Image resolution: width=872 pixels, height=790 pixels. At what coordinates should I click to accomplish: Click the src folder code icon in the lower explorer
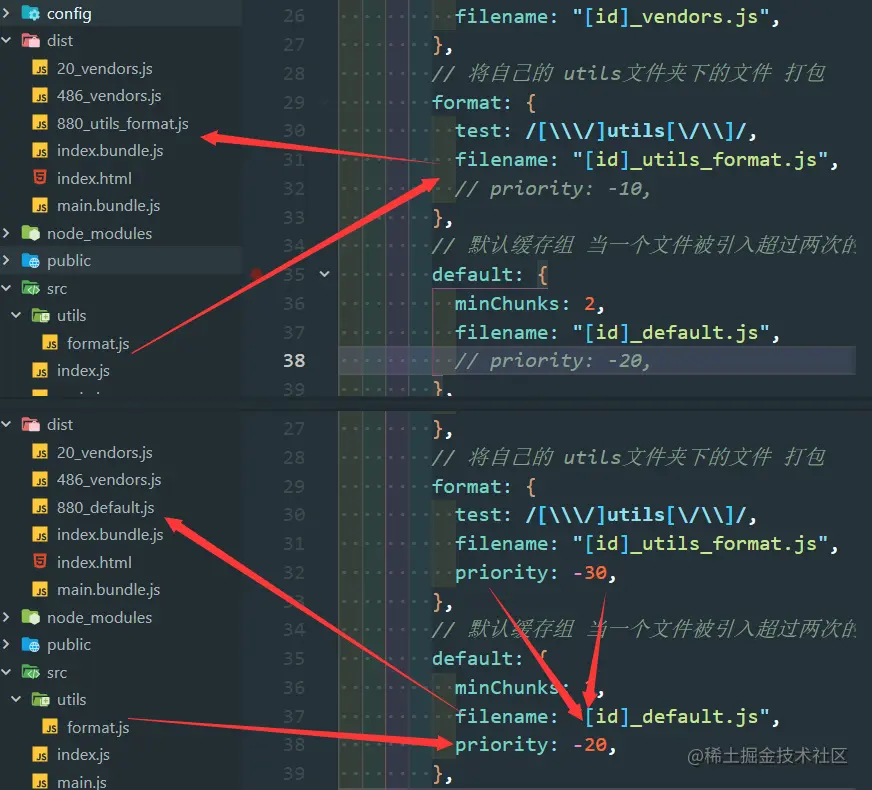pyautogui.click(x=31, y=672)
